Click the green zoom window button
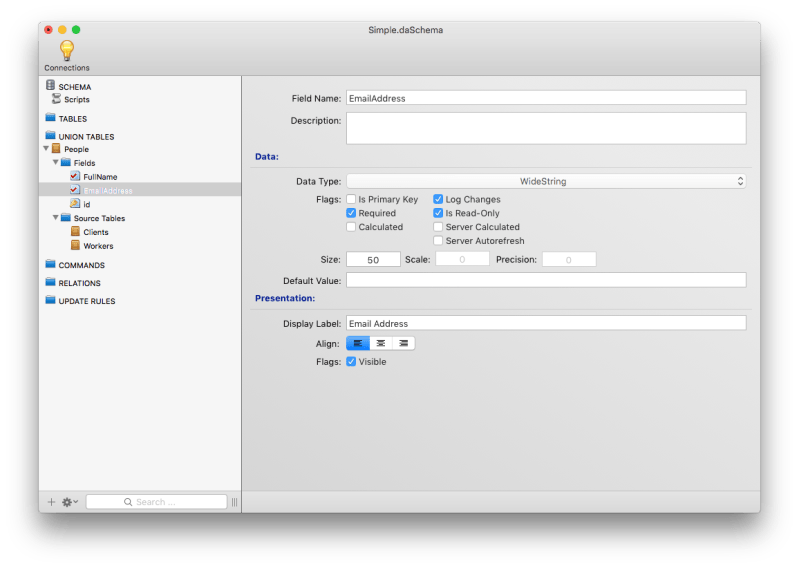 [76, 30]
